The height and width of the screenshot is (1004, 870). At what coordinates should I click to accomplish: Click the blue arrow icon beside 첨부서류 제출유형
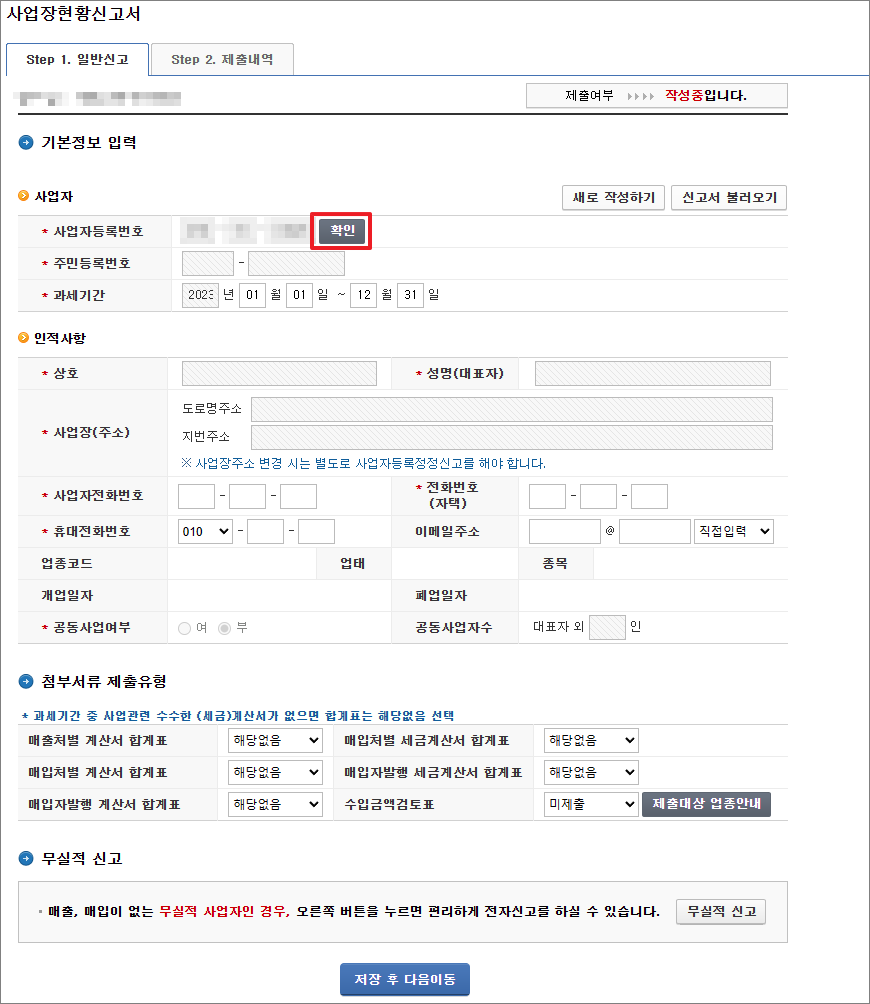click(26, 682)
